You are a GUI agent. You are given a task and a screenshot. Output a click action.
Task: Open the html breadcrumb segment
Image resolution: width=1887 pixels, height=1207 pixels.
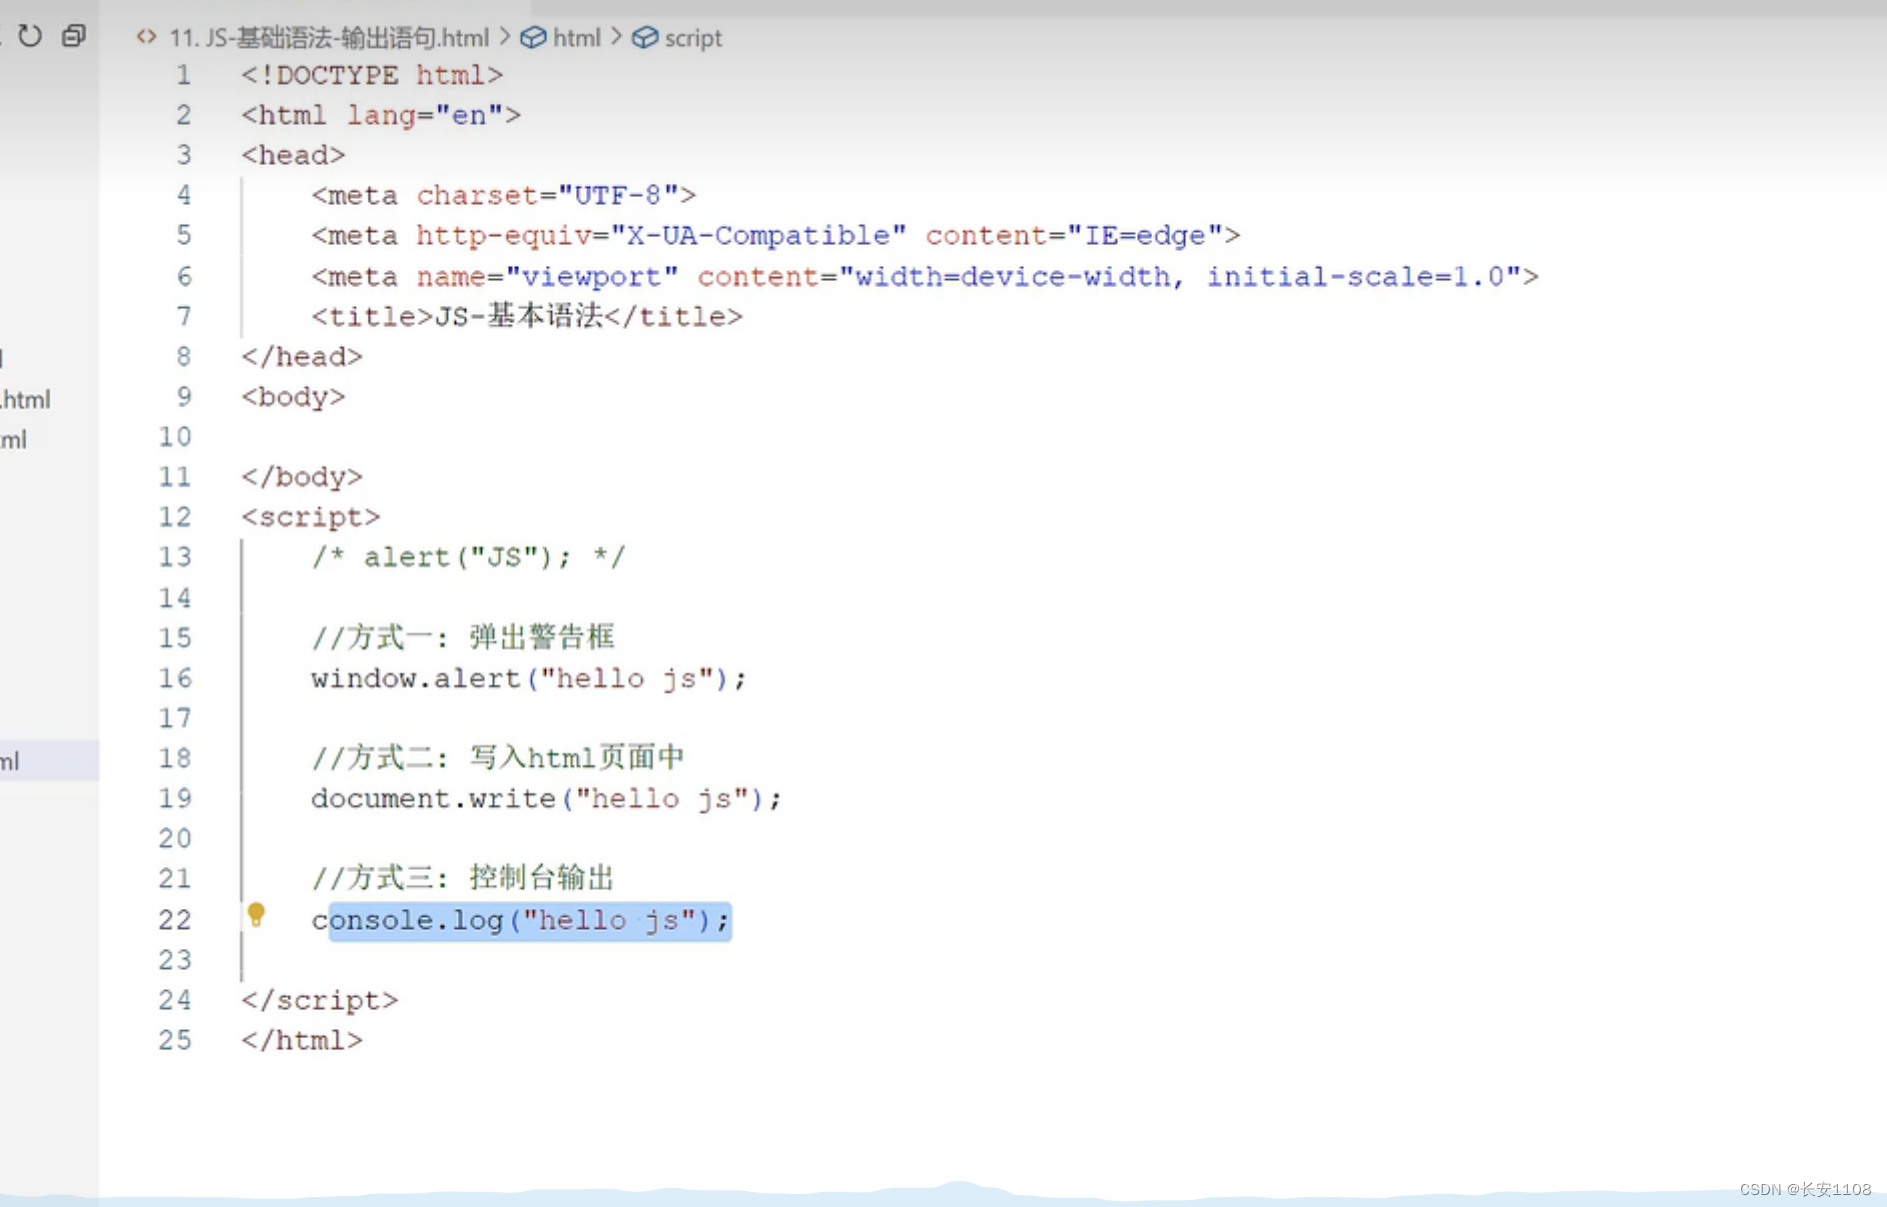[577, 38]
